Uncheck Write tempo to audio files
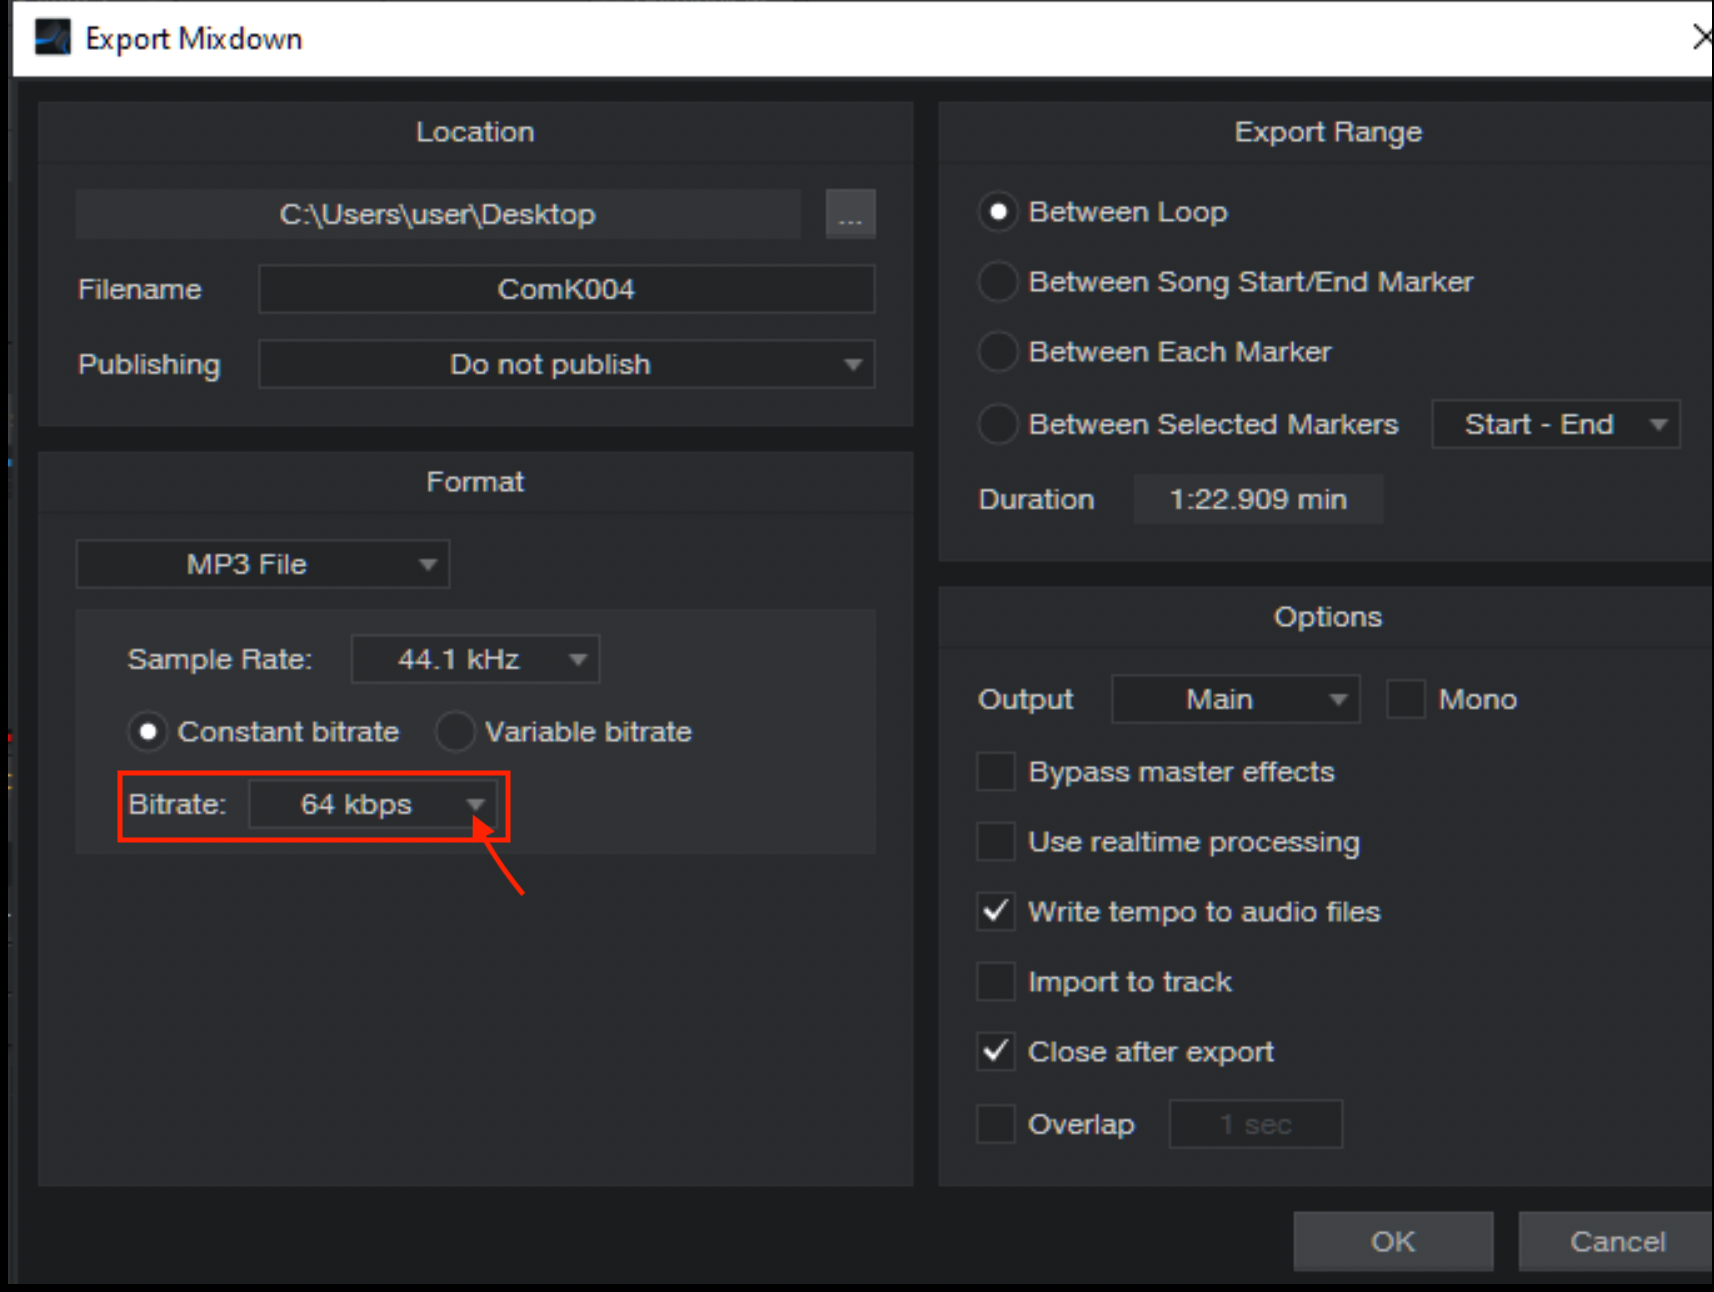This screenshot has width=1714, height=1292. (996, 912)
